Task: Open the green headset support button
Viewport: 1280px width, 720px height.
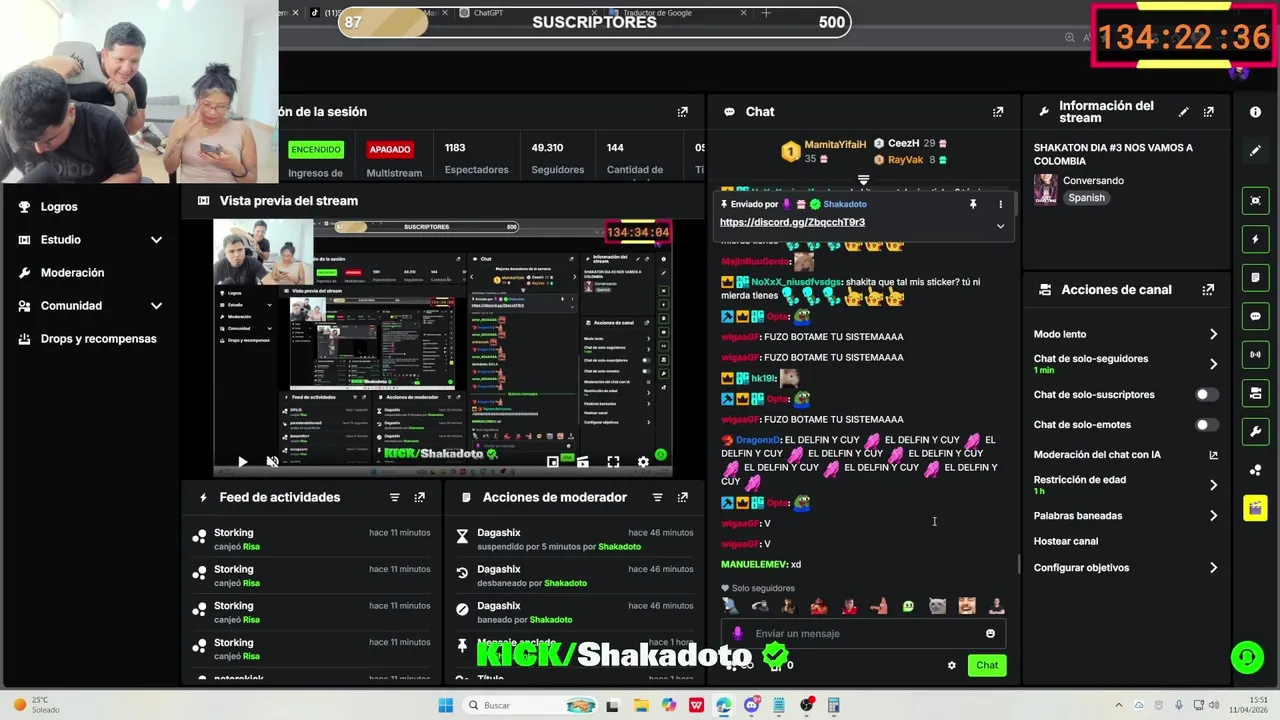Action: [x=1247, y=657]
